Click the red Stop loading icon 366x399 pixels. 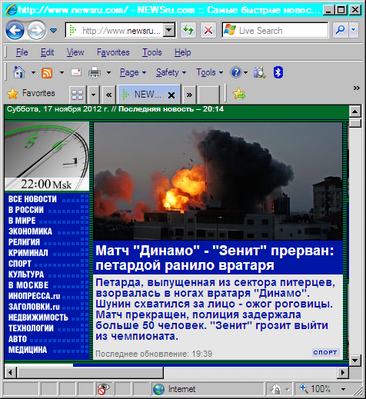pyautogui.click(x=208, y=31)
